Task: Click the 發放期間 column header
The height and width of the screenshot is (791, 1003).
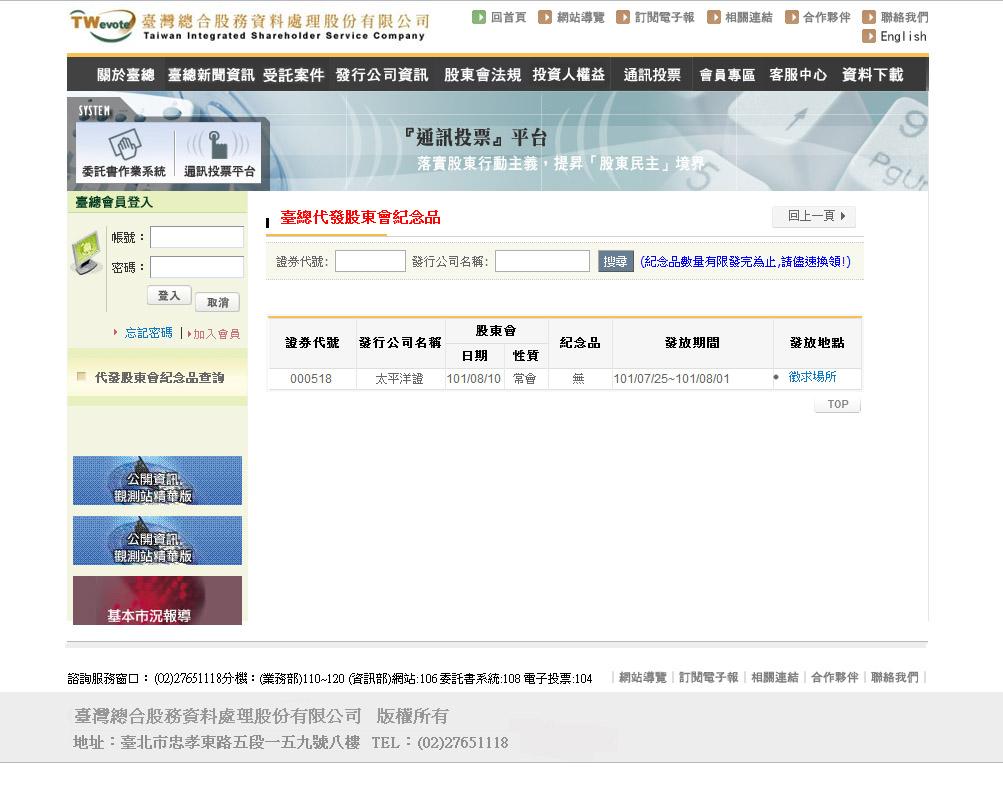Action: (692, 343)
